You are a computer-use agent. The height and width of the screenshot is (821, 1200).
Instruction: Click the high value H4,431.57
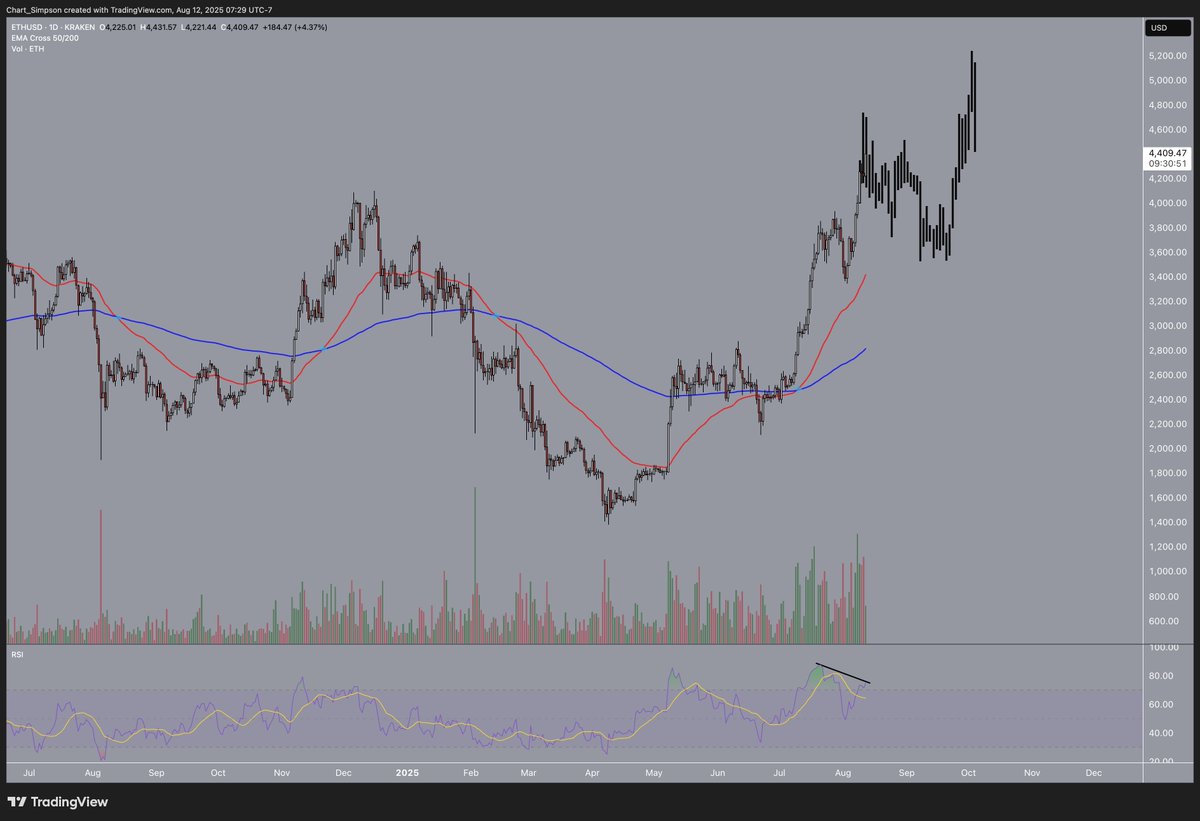tap(160, 27)
